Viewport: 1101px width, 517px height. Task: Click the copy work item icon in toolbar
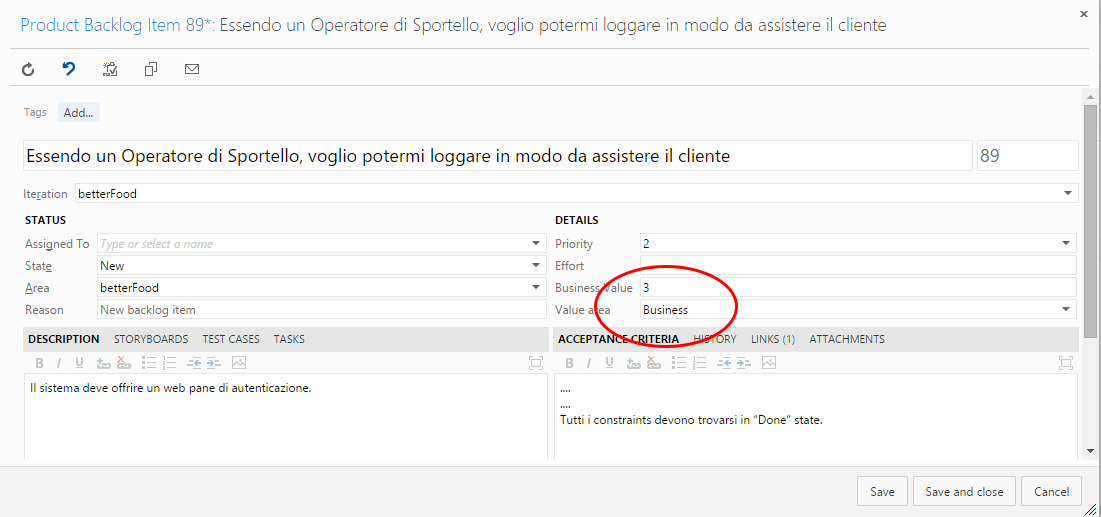pos(150,69)
